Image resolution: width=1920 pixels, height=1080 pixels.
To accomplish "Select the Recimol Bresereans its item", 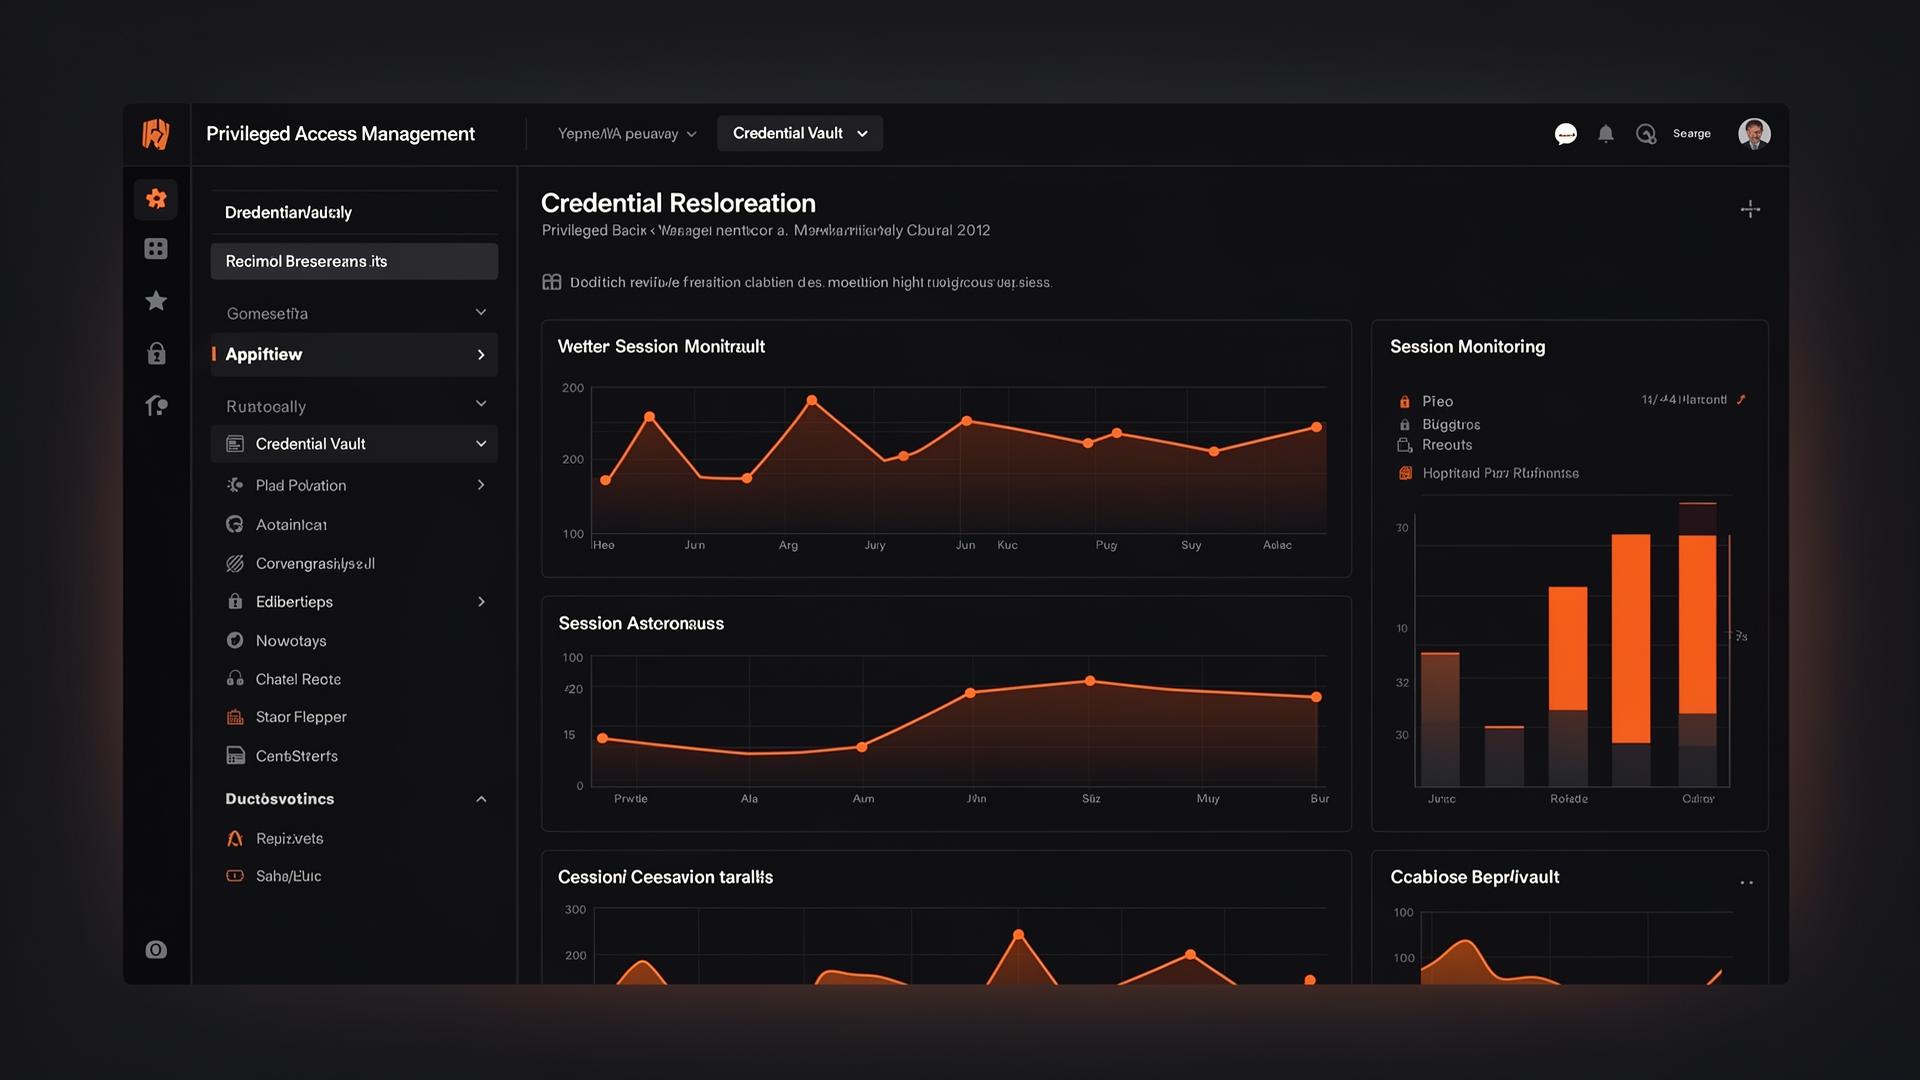I will point(354,261).
